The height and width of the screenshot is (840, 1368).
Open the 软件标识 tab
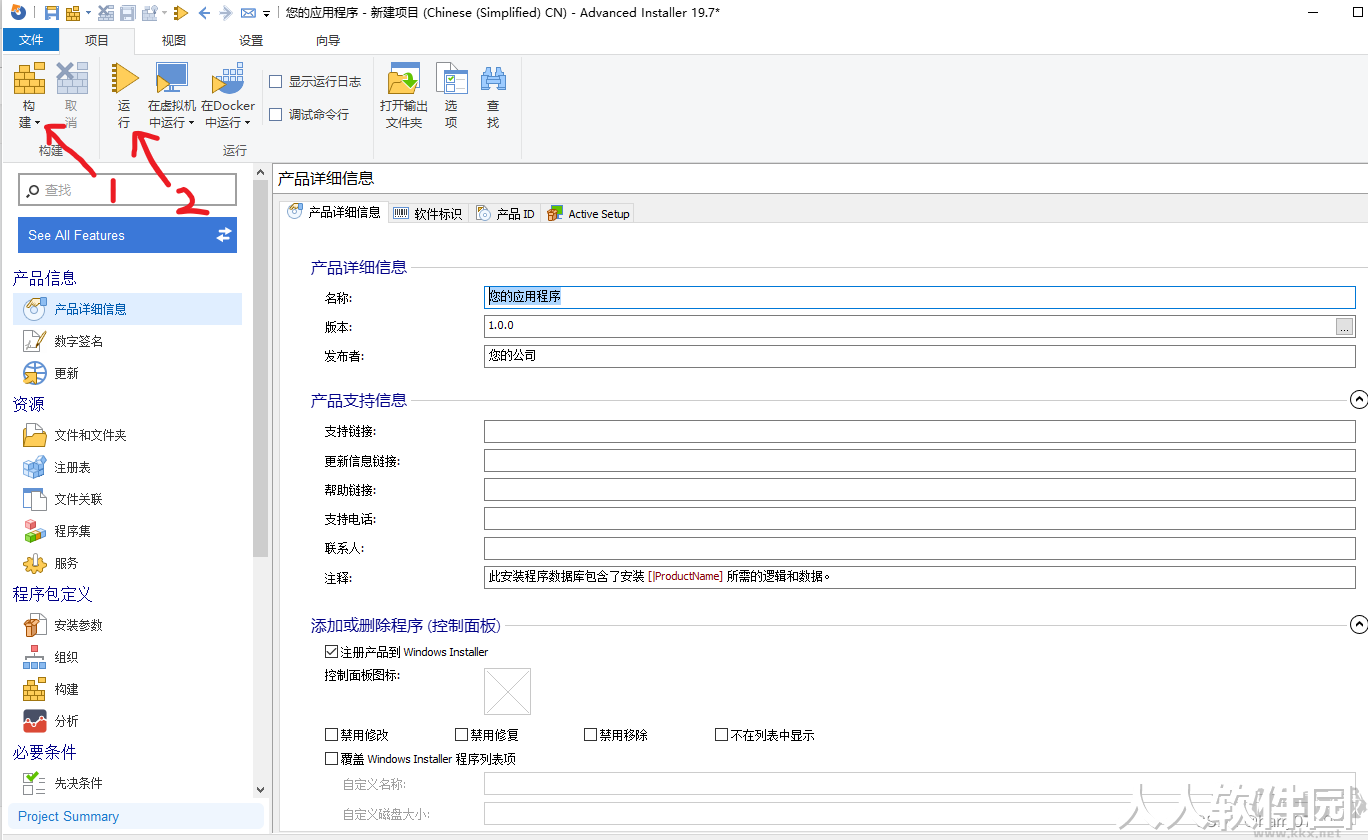pyautogui.click(x=428, y=214)
